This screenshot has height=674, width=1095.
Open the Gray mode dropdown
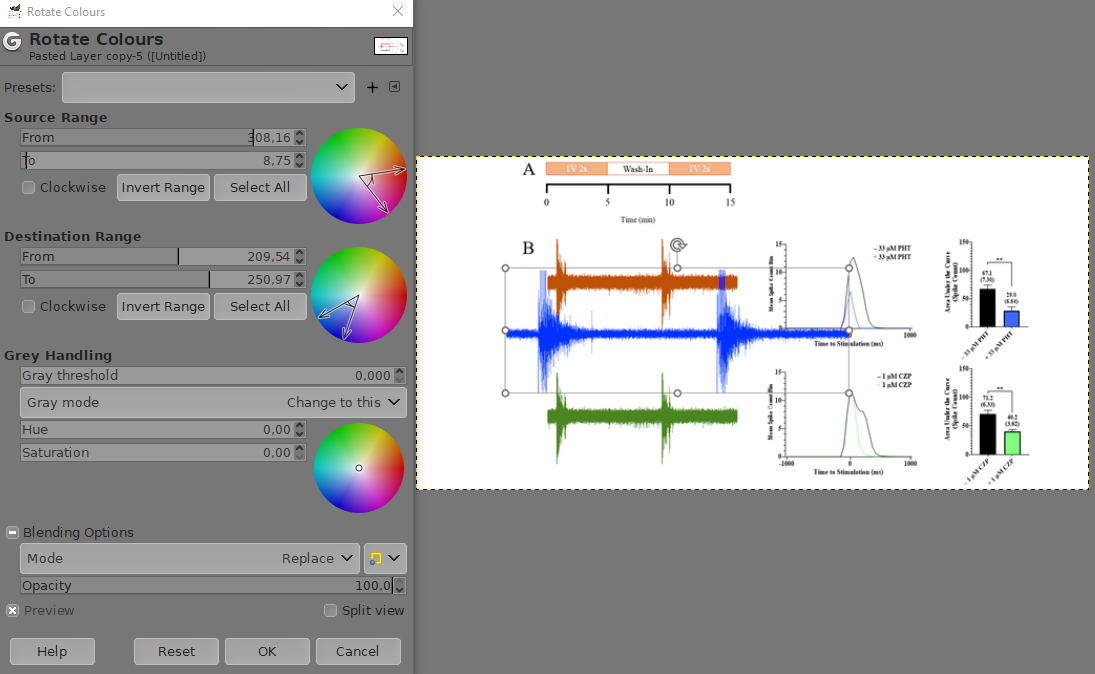213,402
